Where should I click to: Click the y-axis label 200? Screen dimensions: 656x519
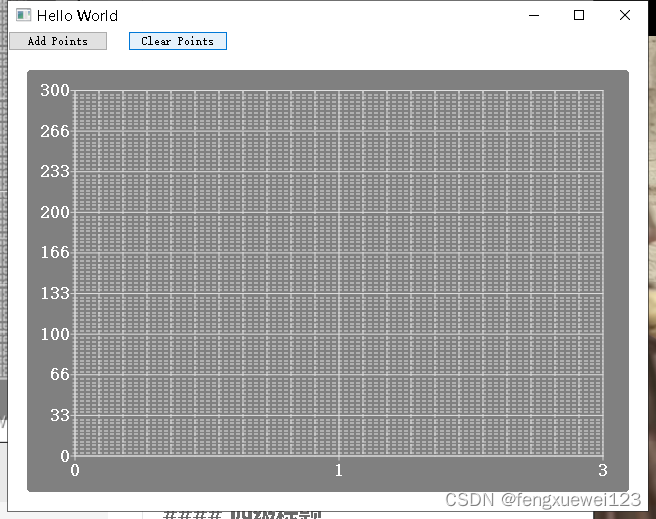pos(55,212)
